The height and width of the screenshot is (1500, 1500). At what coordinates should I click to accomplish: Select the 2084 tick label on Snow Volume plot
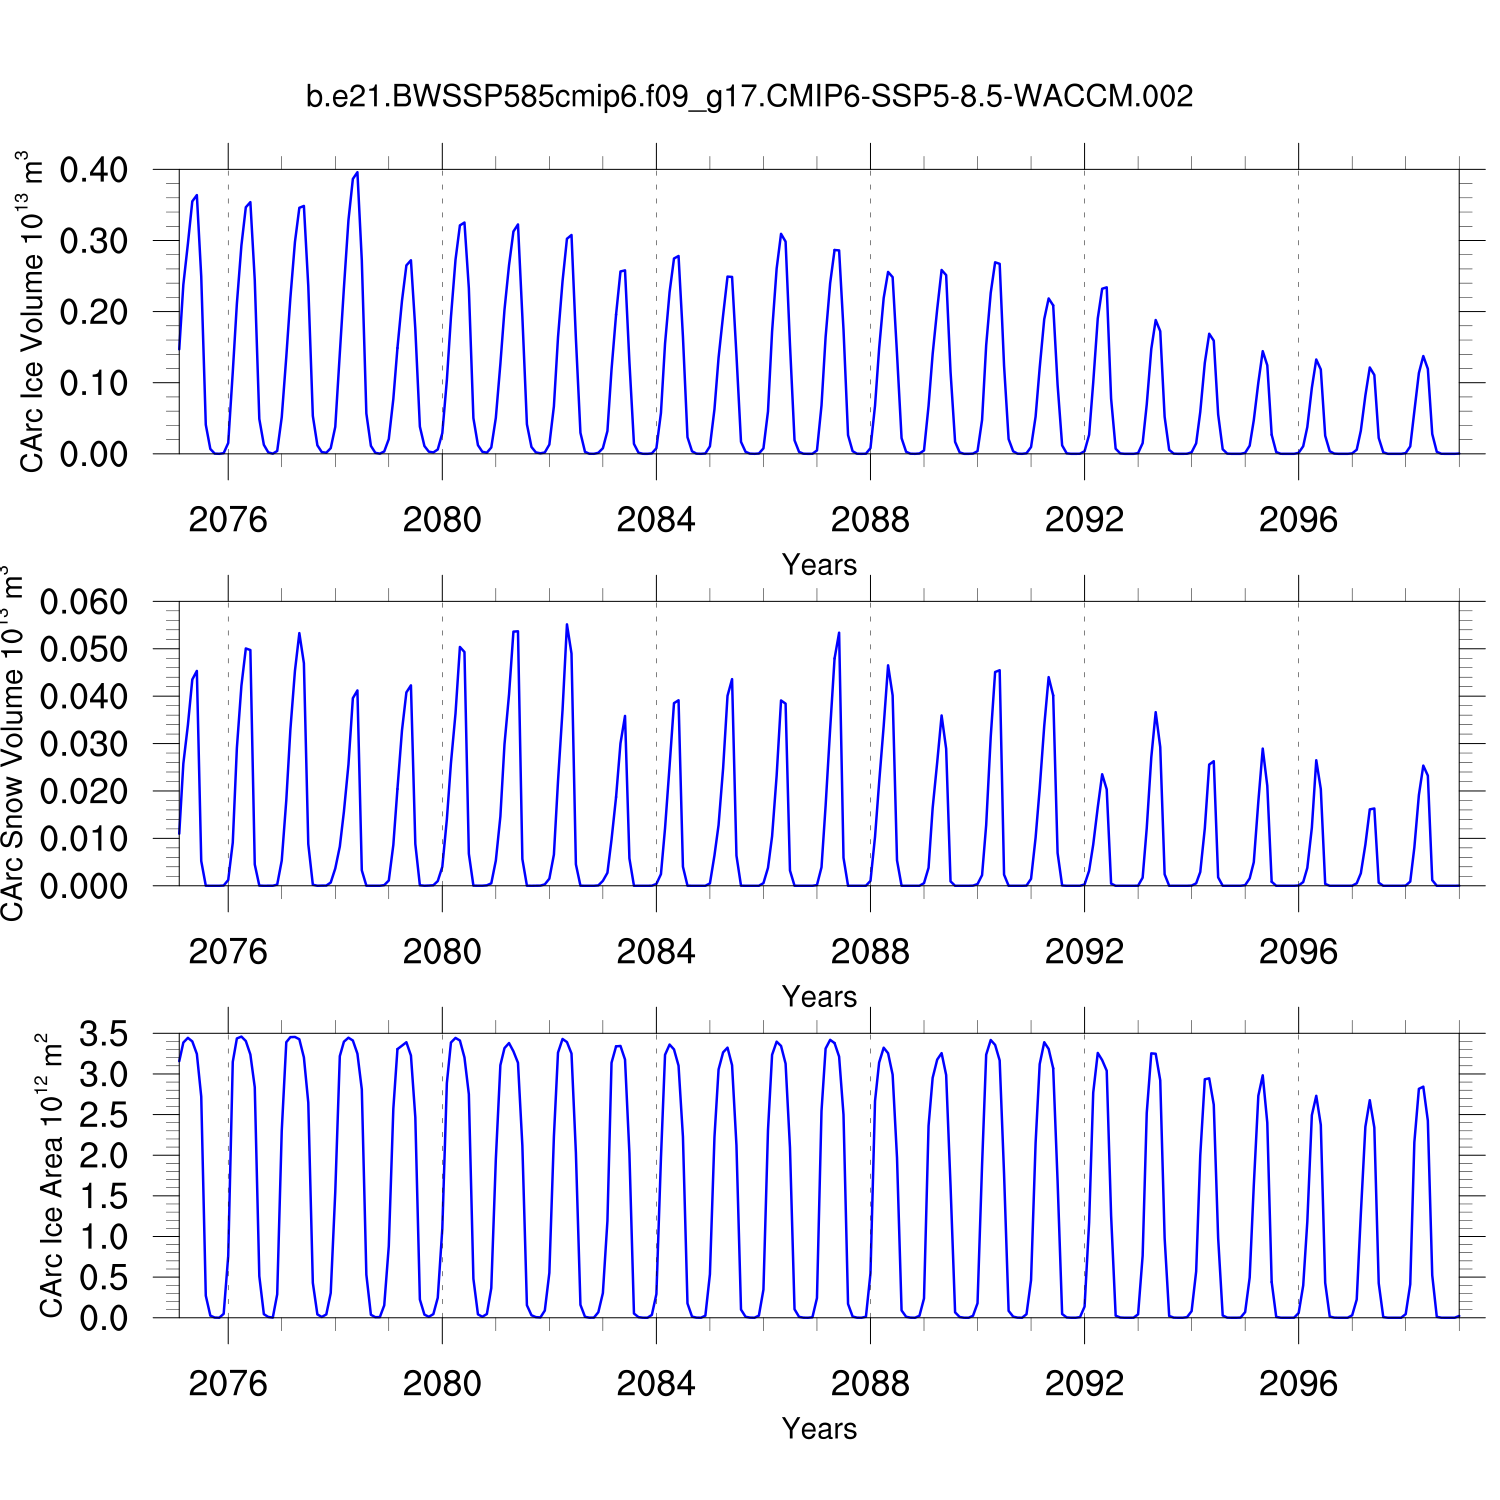coord(656,952)
